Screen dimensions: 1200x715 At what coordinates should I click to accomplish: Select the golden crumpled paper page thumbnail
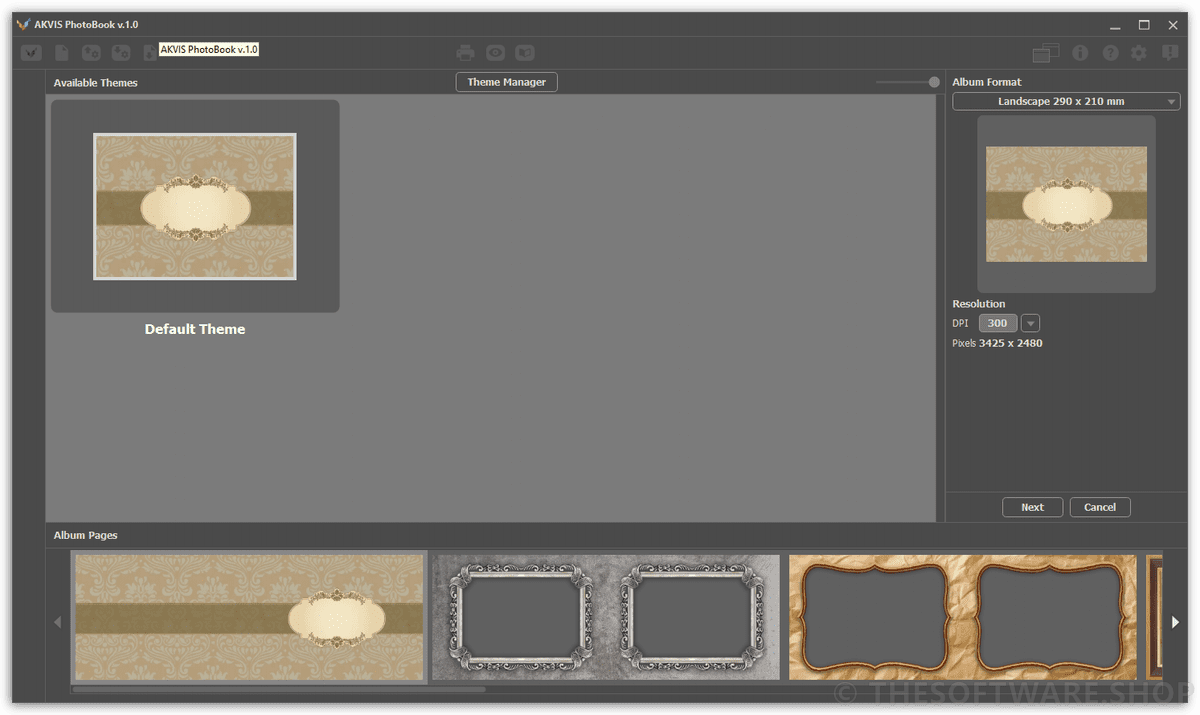[963, 618]
